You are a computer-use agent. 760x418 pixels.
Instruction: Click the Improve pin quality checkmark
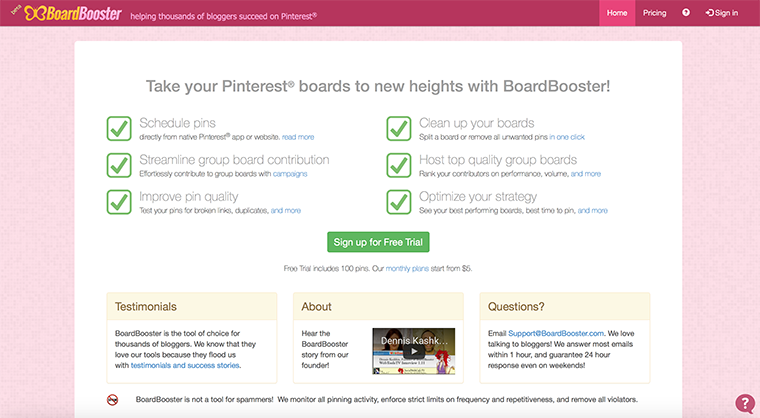[119, 202]
